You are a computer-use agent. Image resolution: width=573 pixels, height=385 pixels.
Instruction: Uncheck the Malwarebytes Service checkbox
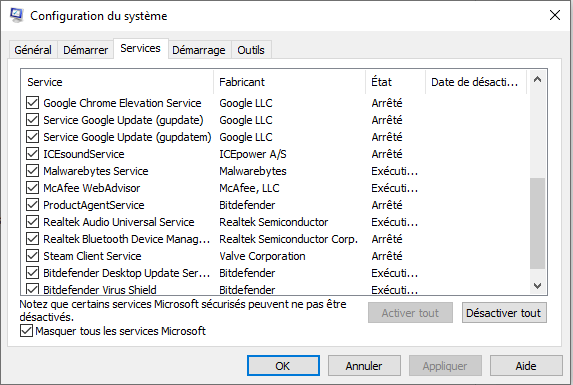click(33, 171)
